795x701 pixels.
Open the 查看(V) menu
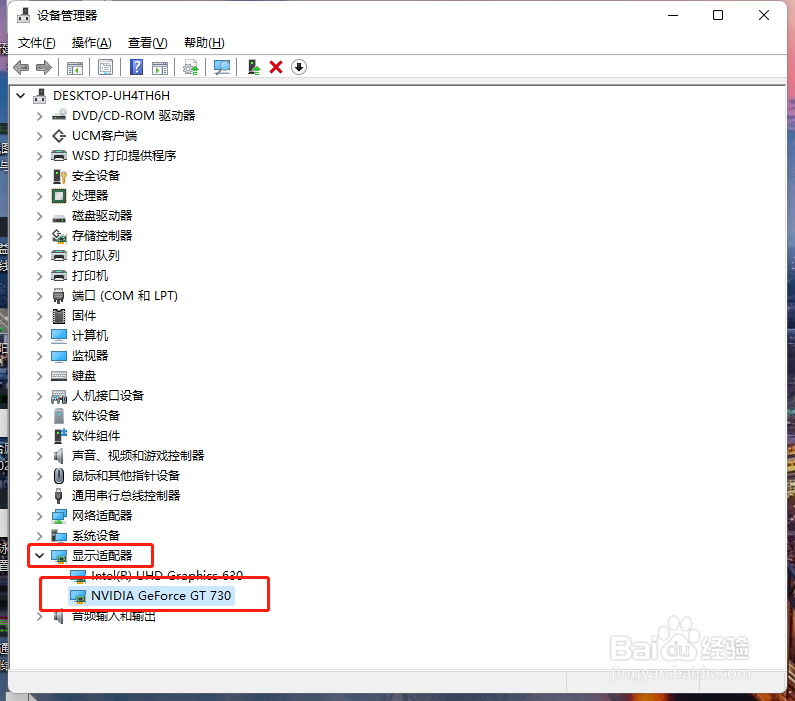coord(148,43)
